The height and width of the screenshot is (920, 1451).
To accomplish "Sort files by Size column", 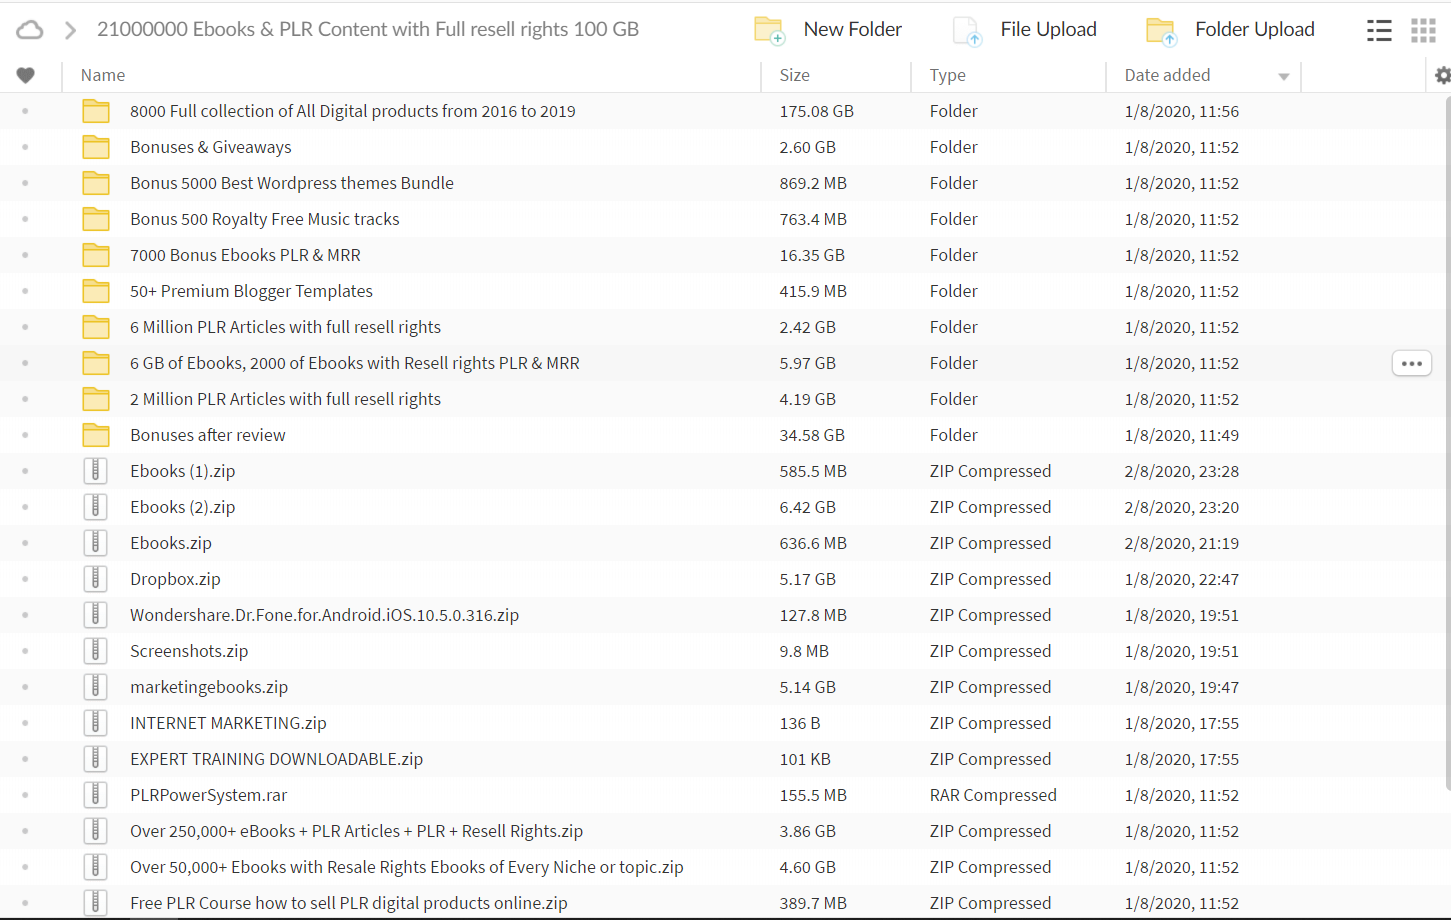I will [795, 75].
